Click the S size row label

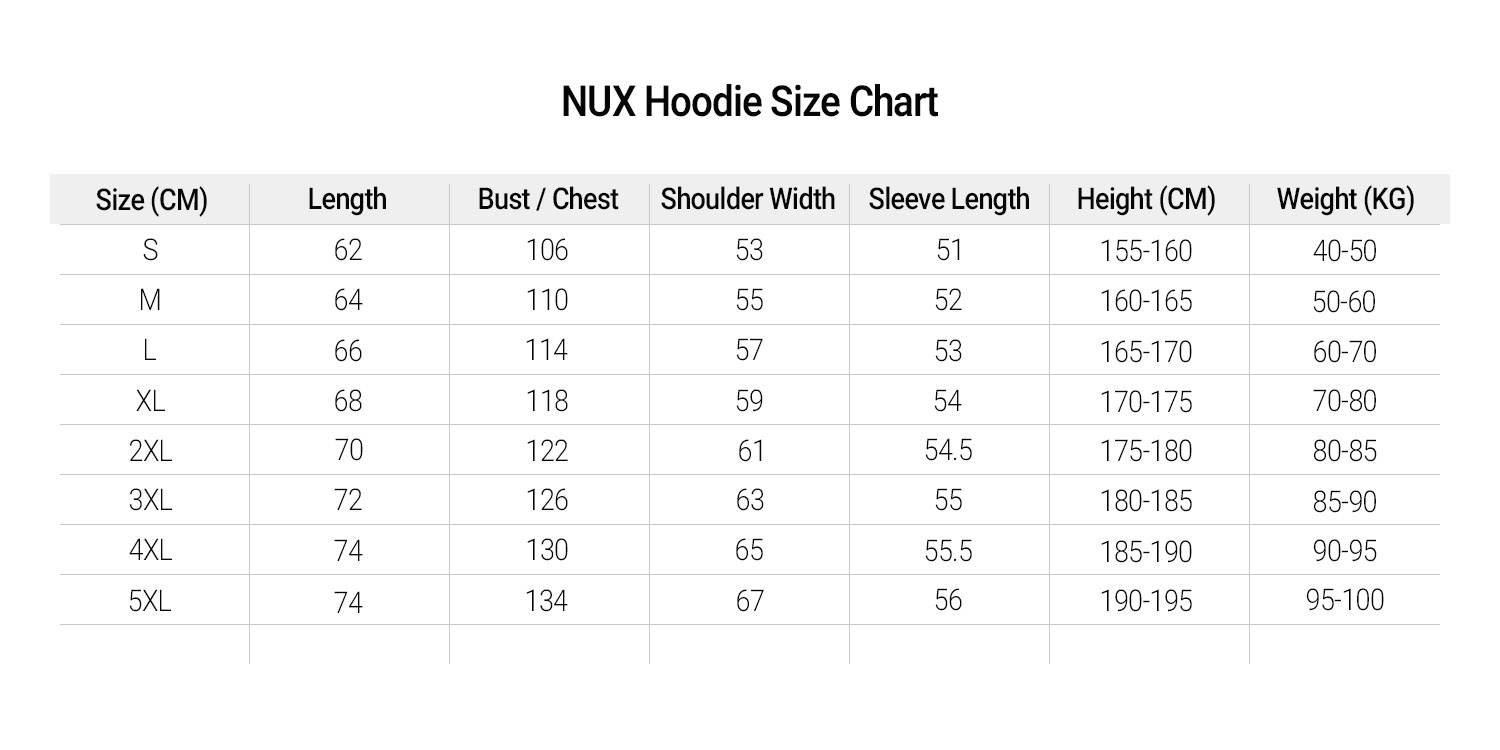click(x=150, y=250)
